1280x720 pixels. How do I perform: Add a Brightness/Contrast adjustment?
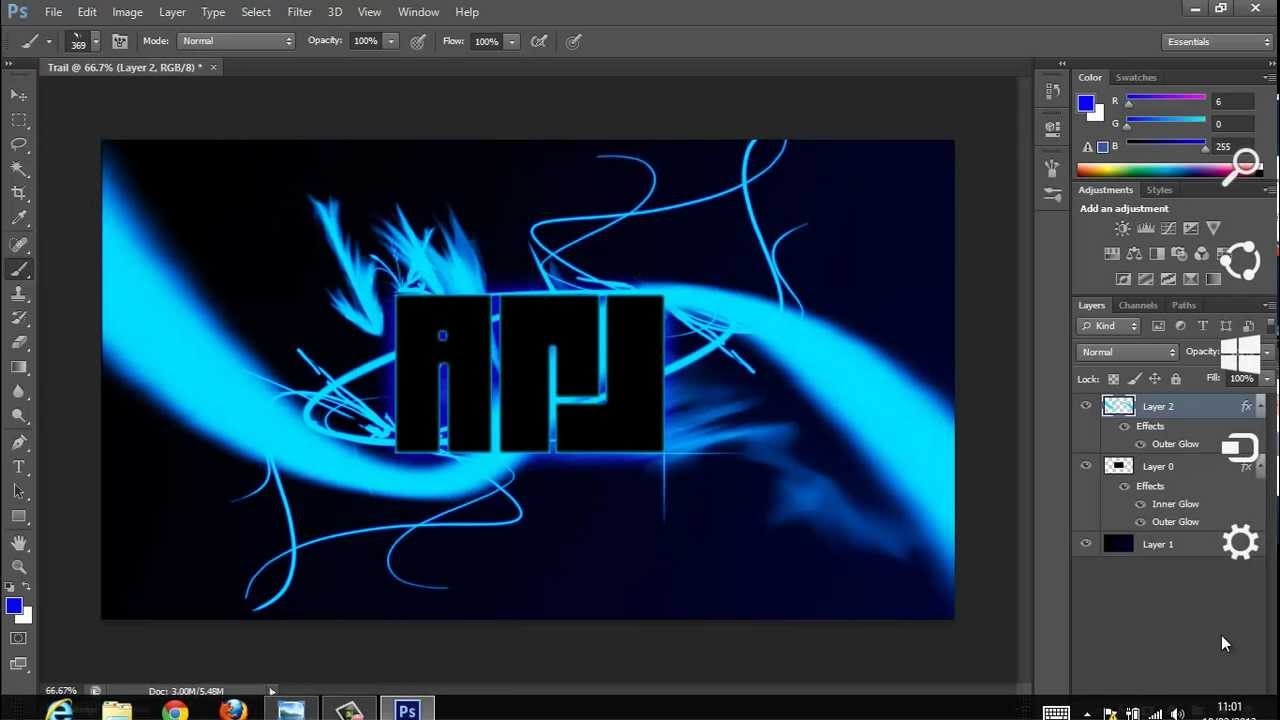(x=1123, y=229)
